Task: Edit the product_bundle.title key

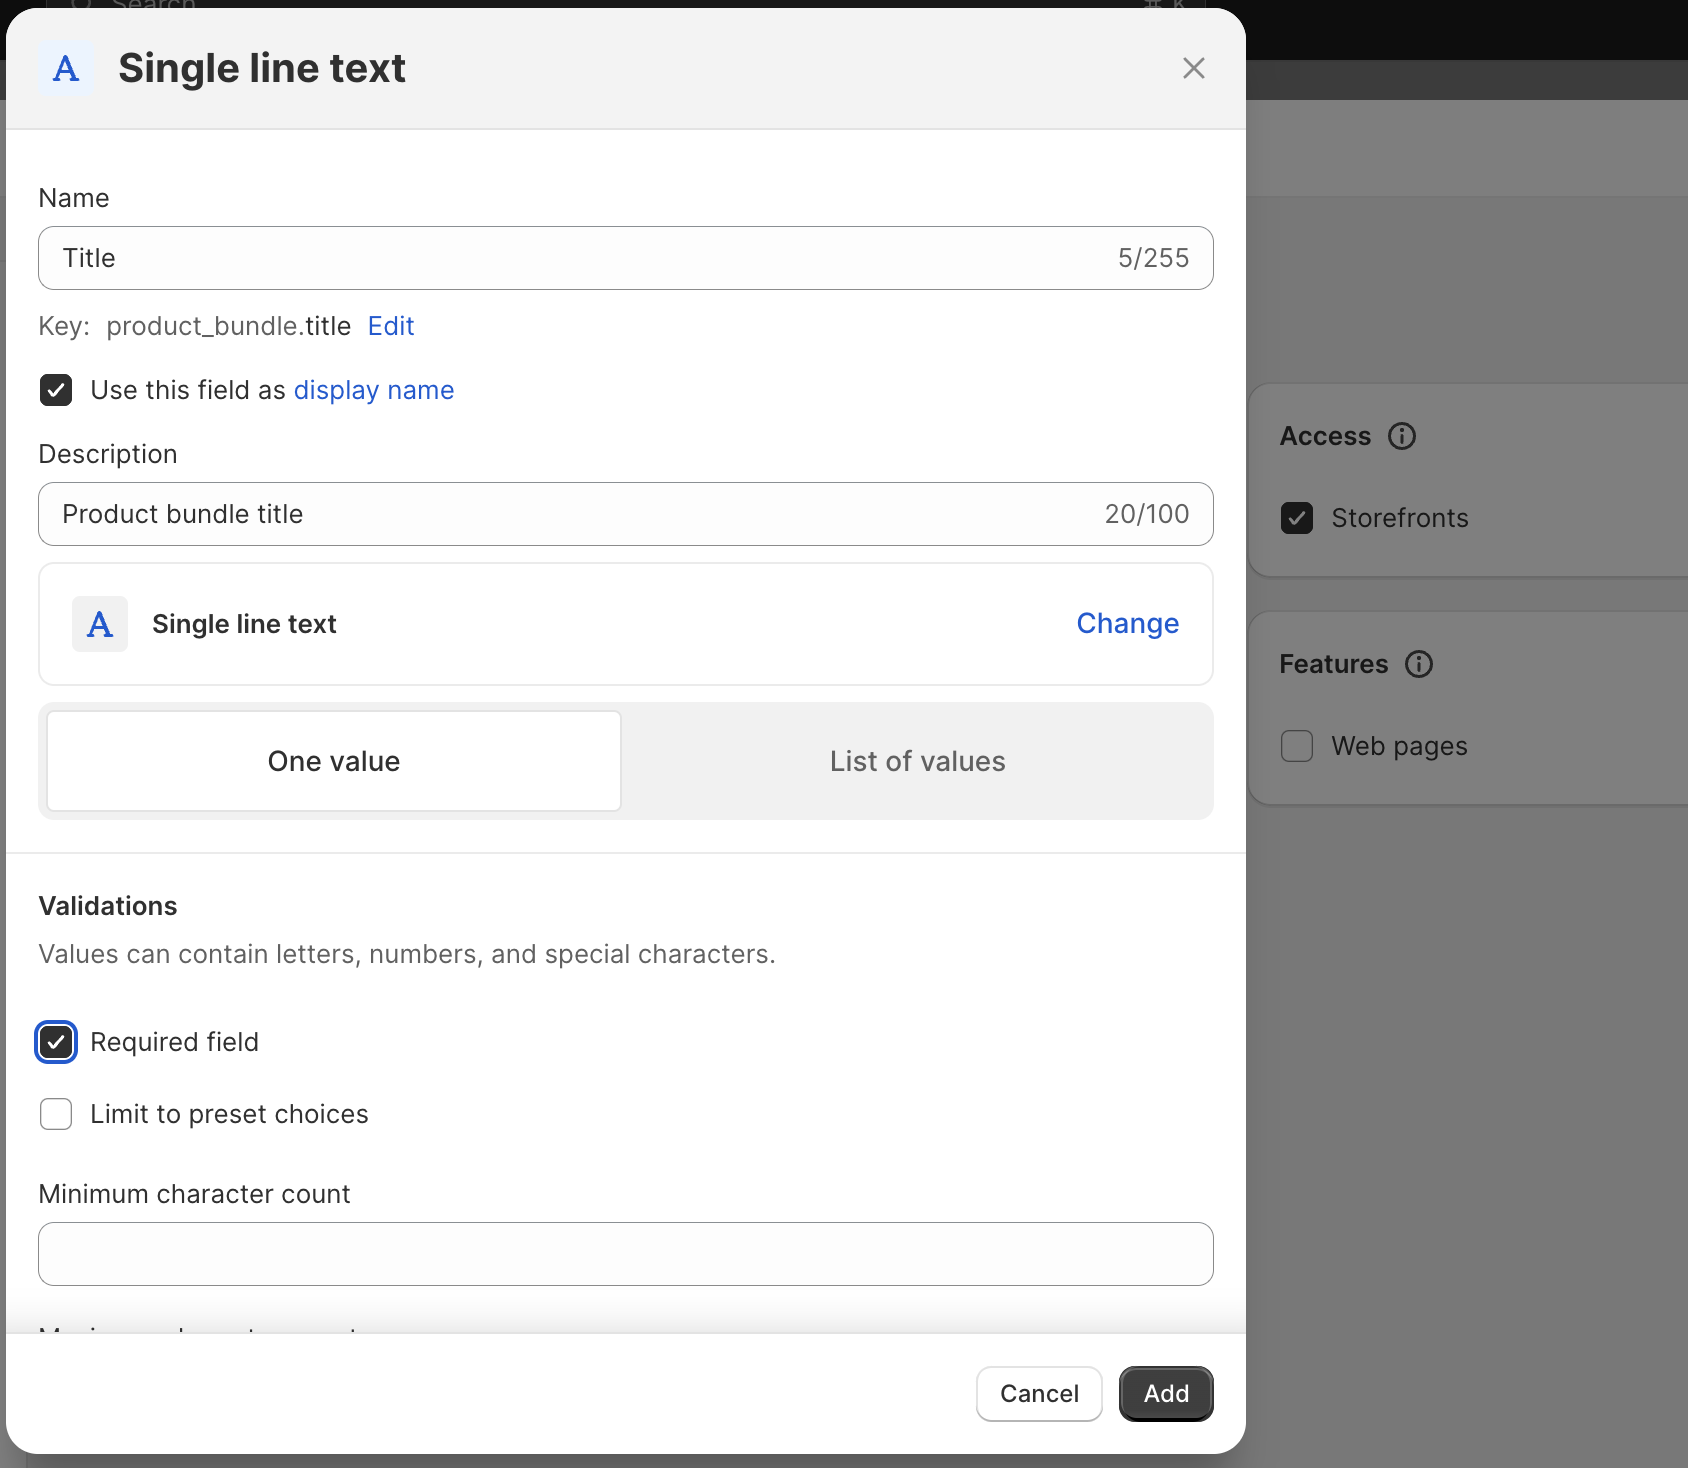Action: click(x=390, y=326)
